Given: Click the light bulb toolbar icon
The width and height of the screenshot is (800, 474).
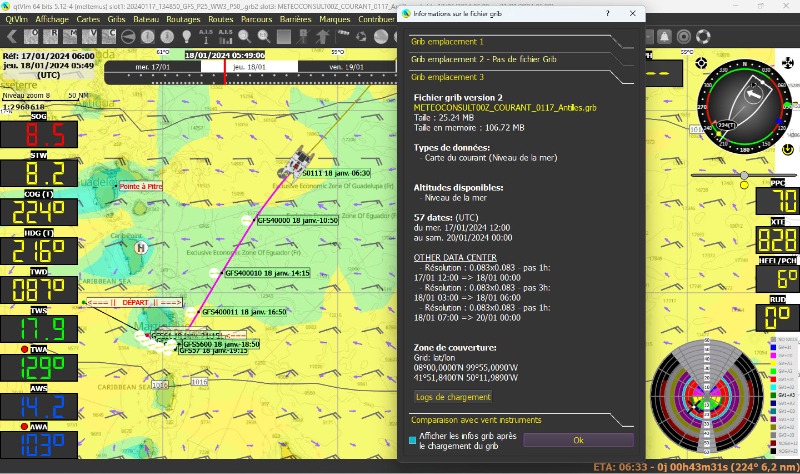Looking at the screenshot, I should pos(187,36).
